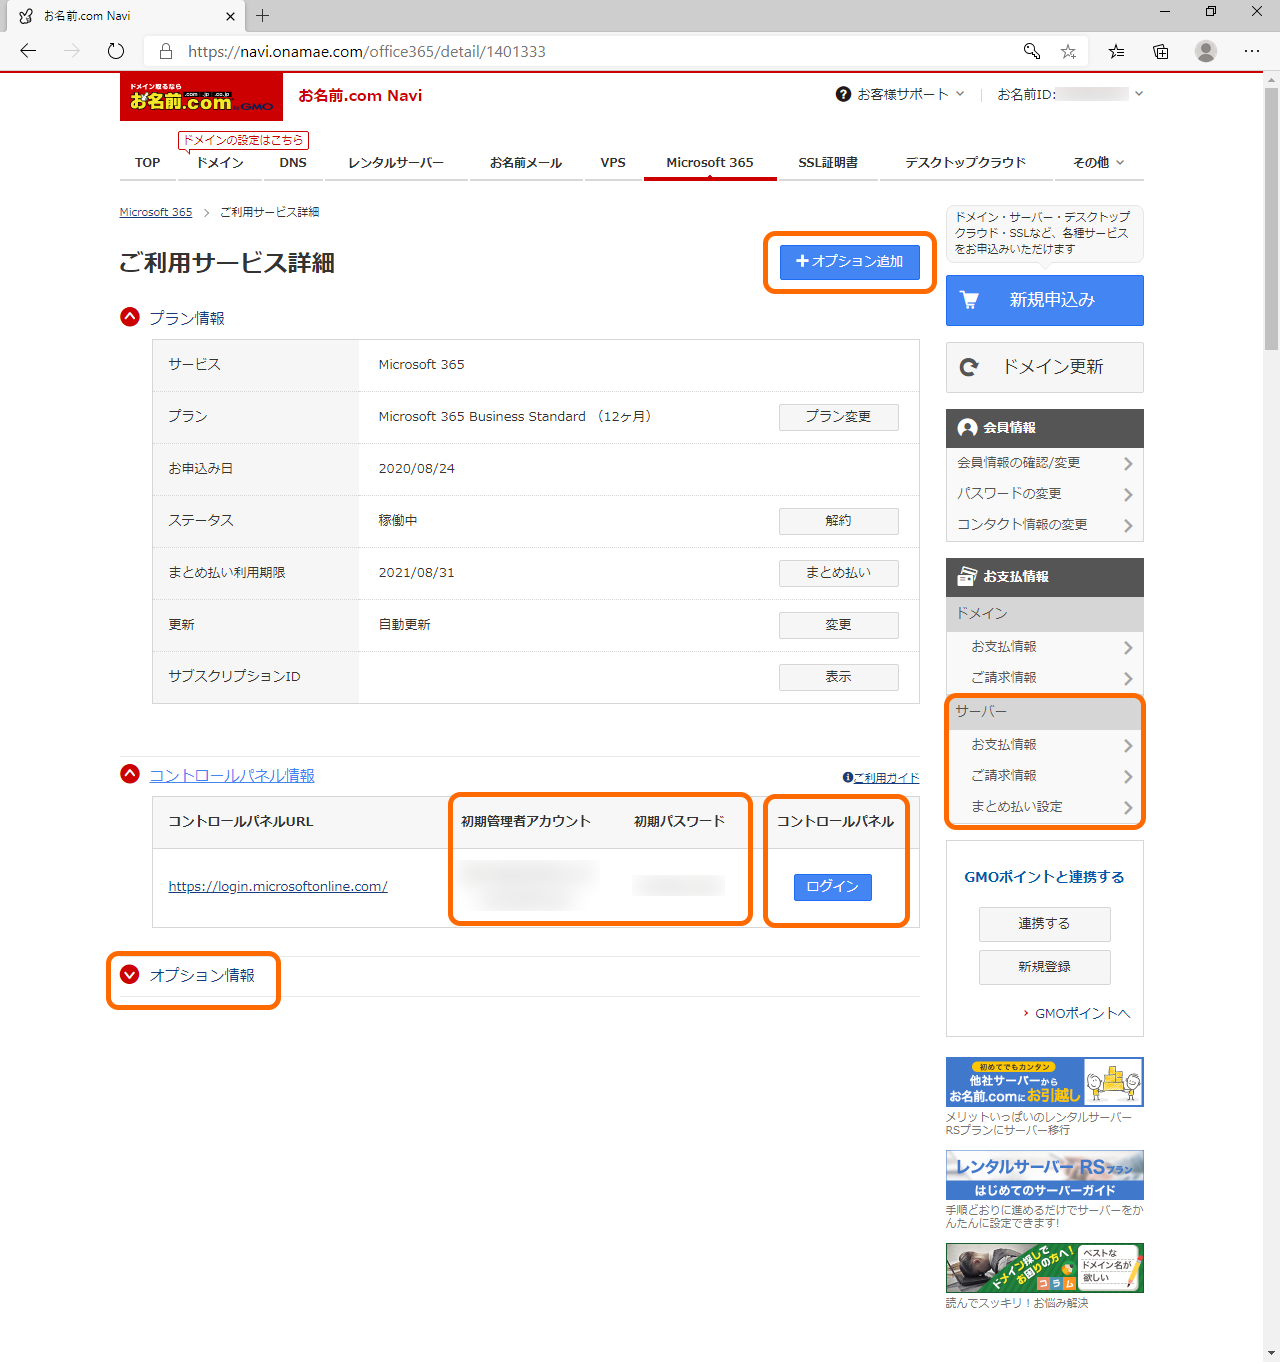Switch to the お名前メール tab
1280x1364 pixels.
point(526,162)
